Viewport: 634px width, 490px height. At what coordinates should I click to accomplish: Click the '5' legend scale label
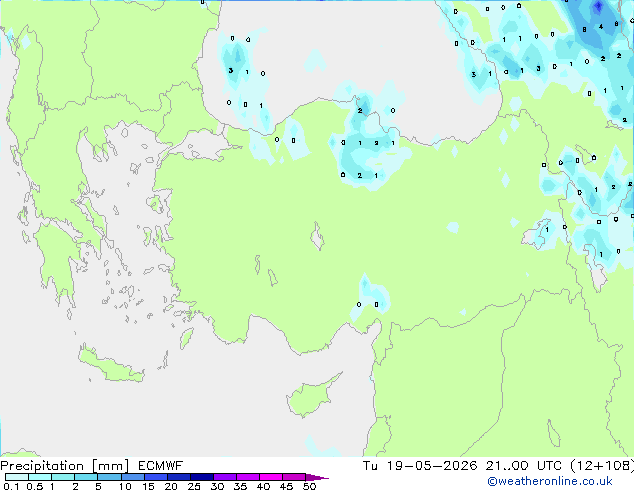tap(98, 486)
